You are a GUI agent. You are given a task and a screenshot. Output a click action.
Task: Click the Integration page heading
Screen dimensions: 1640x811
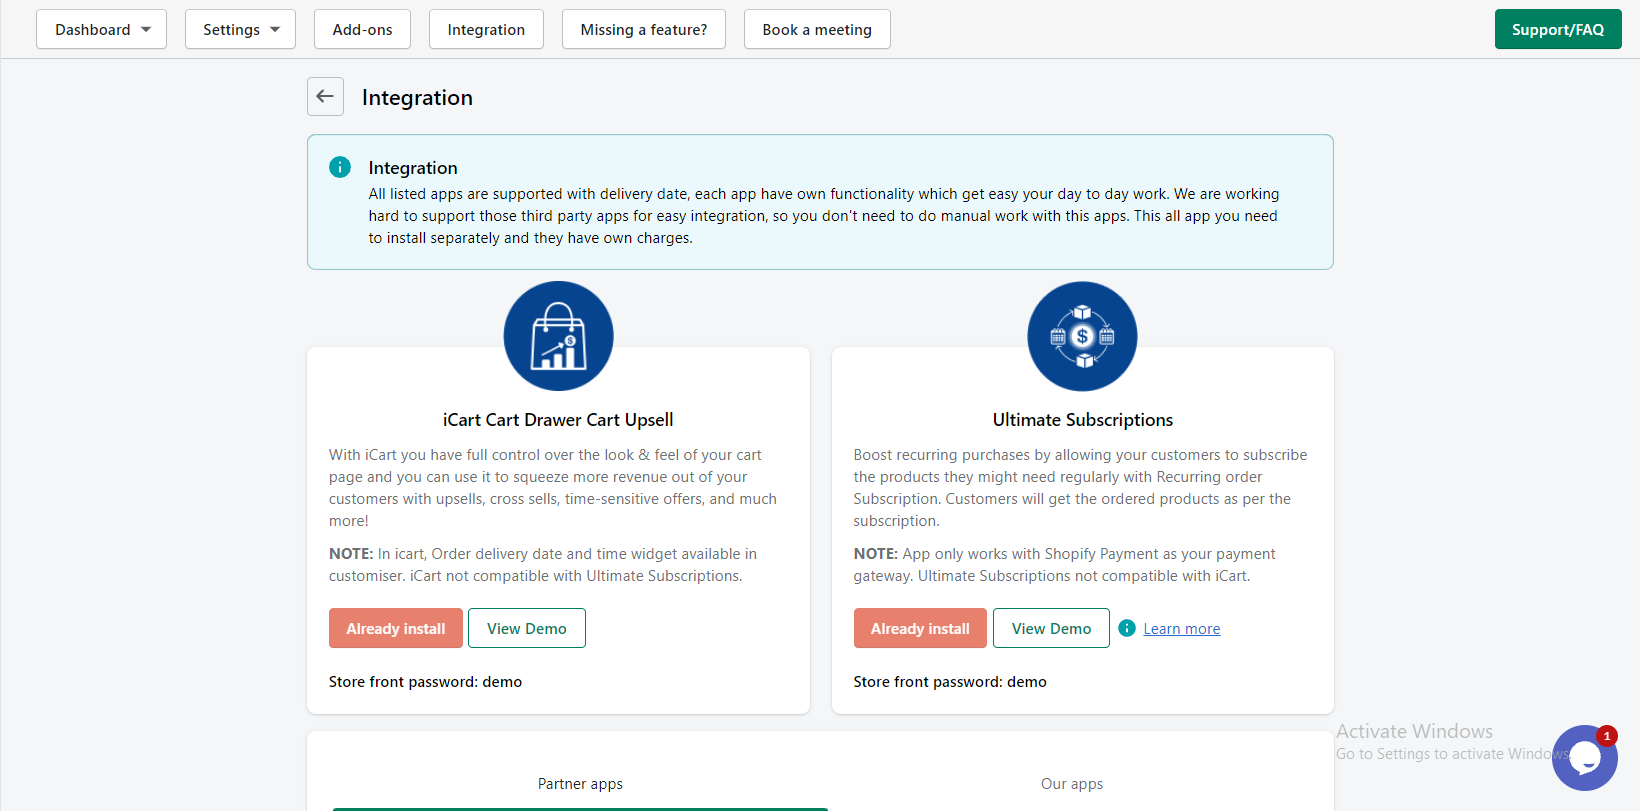417,97
